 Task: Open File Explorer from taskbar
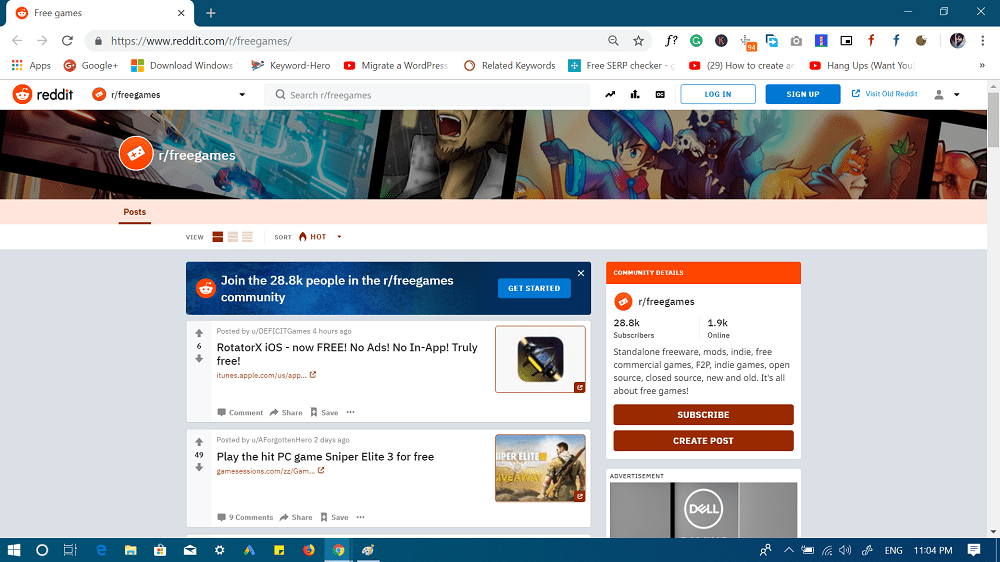click(131, 550)
